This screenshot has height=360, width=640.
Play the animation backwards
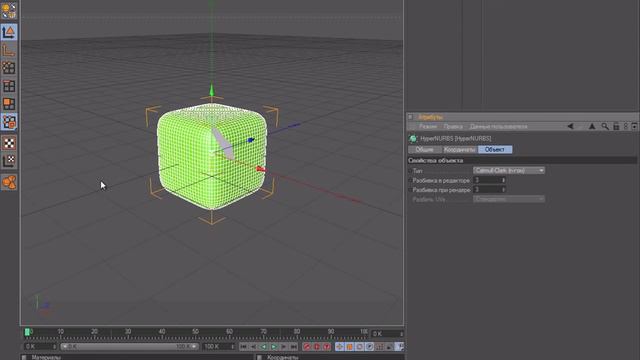264,347
